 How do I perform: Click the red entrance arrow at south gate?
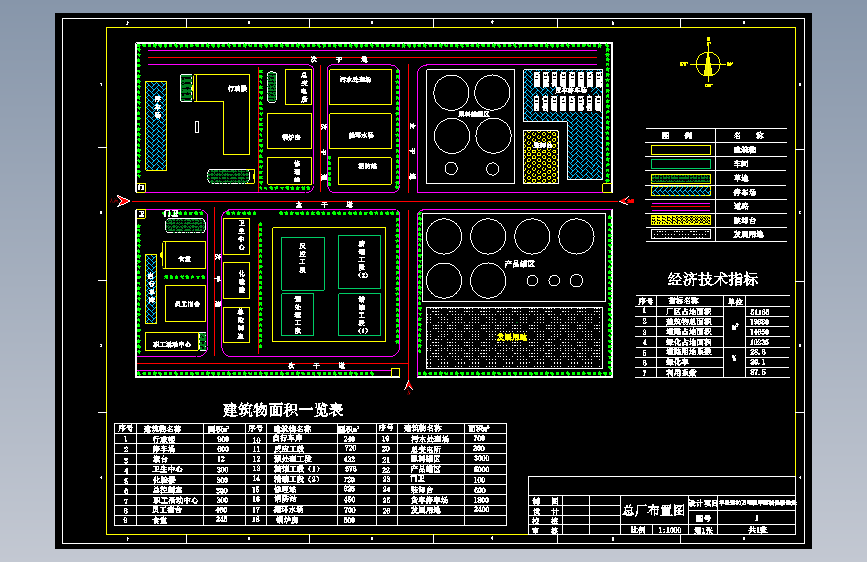pos(408,386)
